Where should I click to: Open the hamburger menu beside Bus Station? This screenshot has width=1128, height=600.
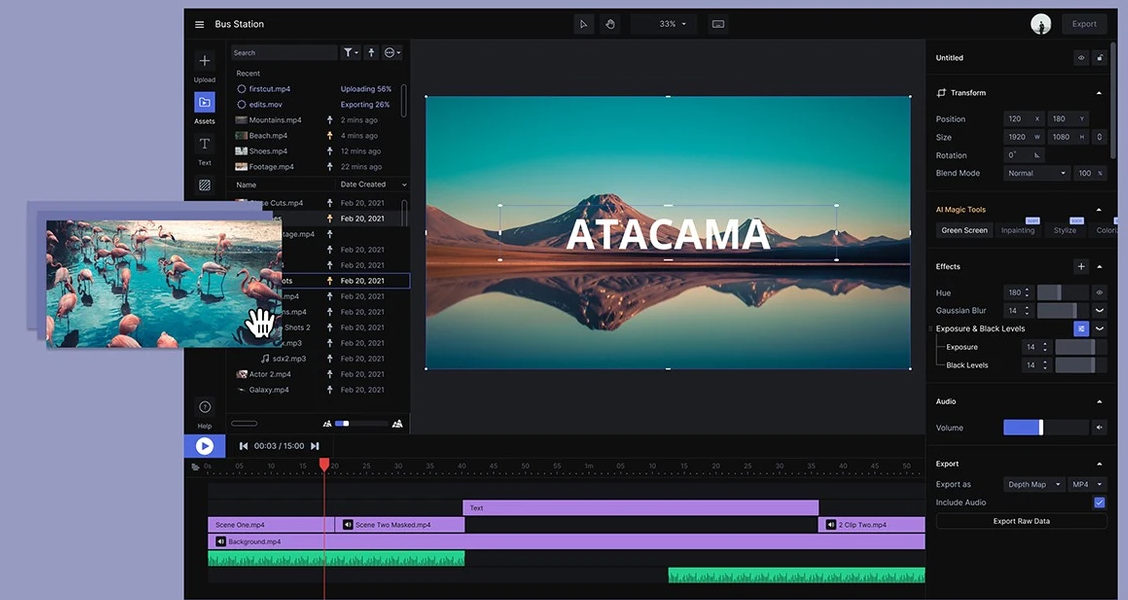(x=199, y=24)
